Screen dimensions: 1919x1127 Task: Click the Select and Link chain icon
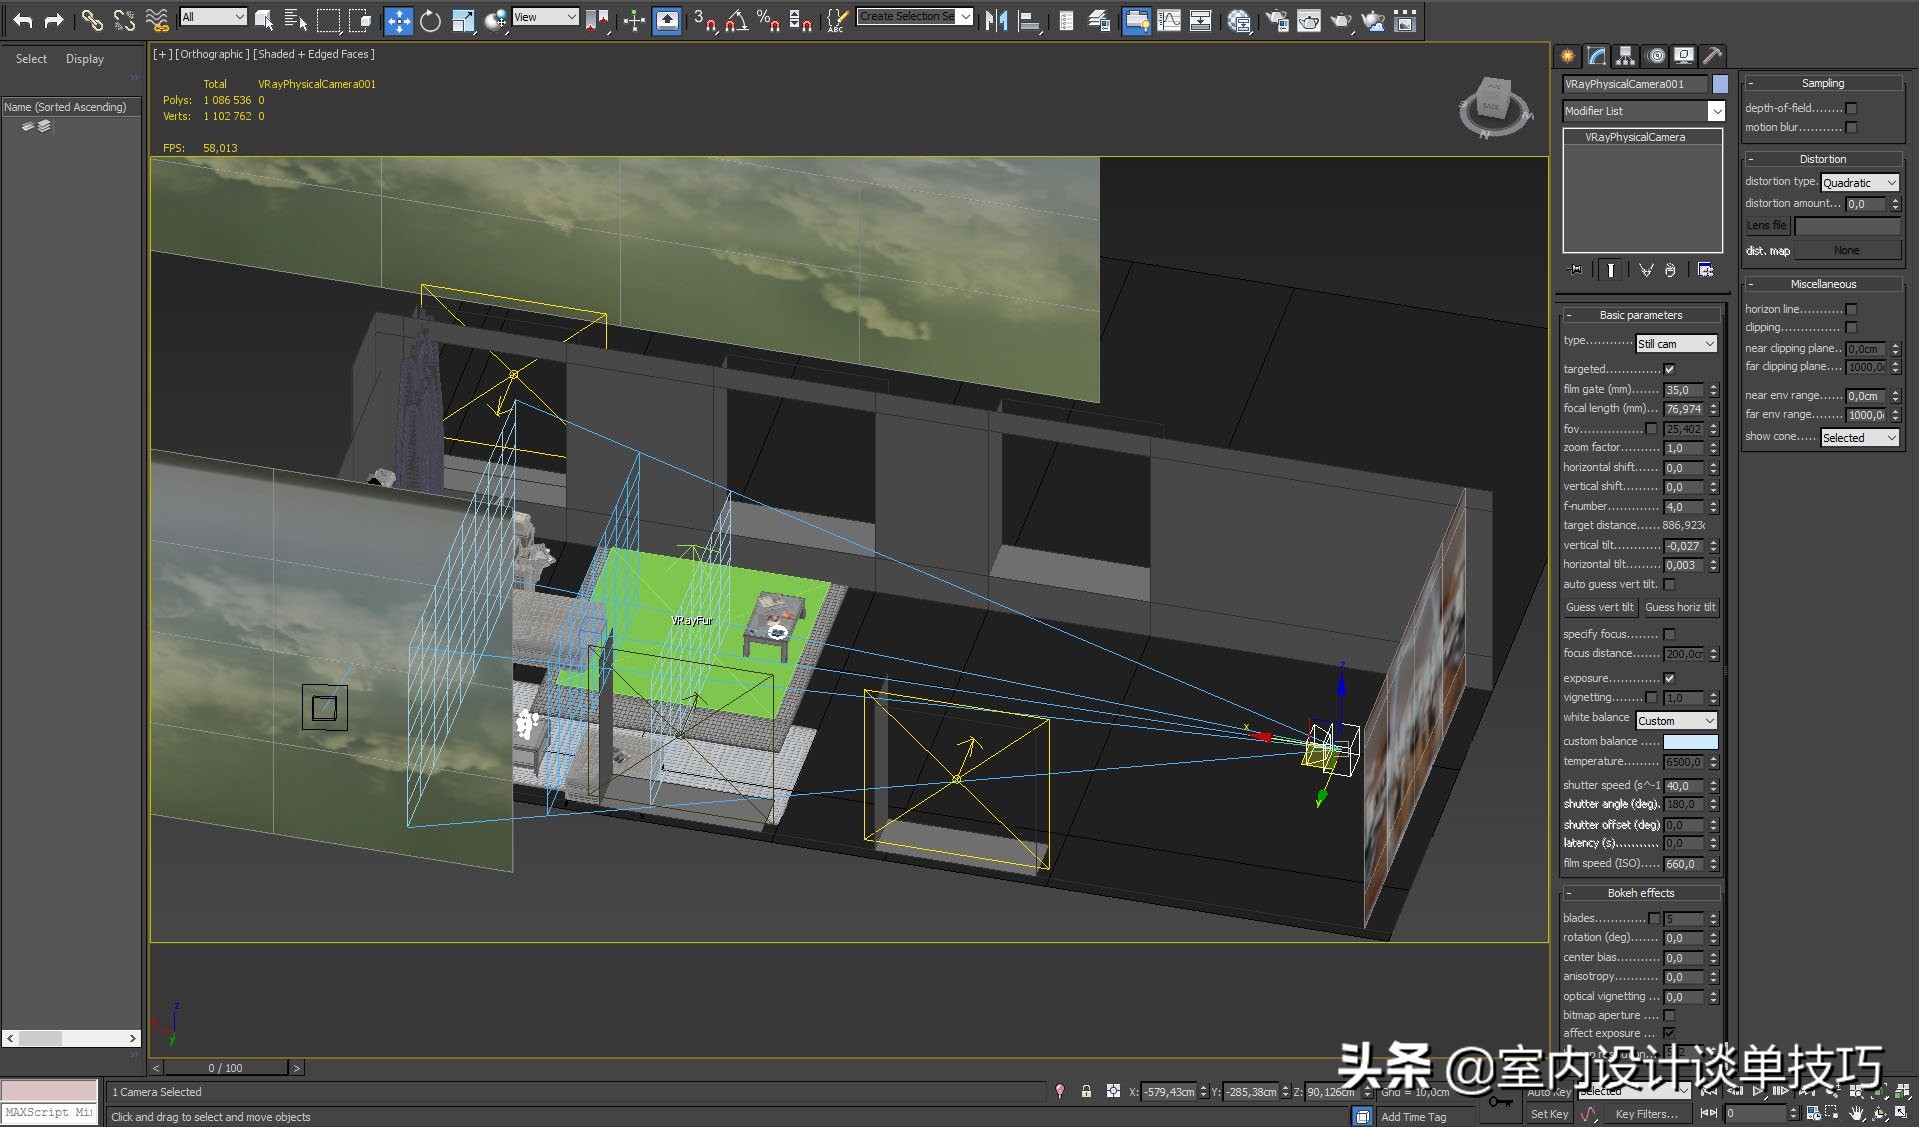[92, 20]
